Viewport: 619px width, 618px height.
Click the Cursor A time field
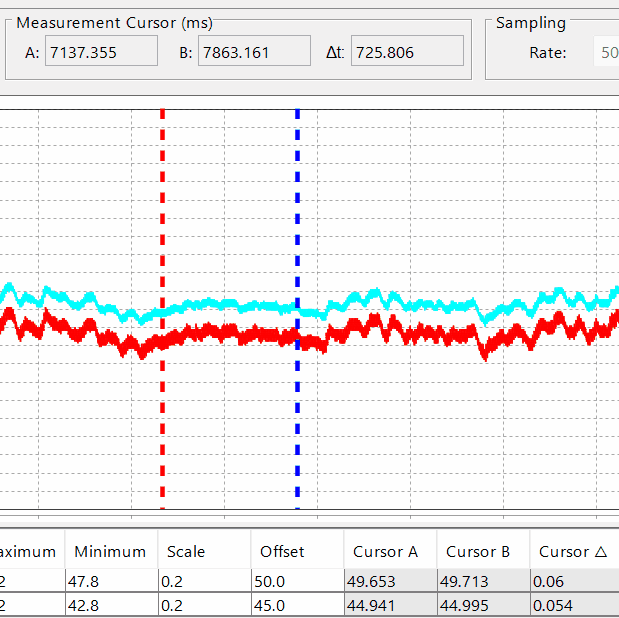[101, 52]
